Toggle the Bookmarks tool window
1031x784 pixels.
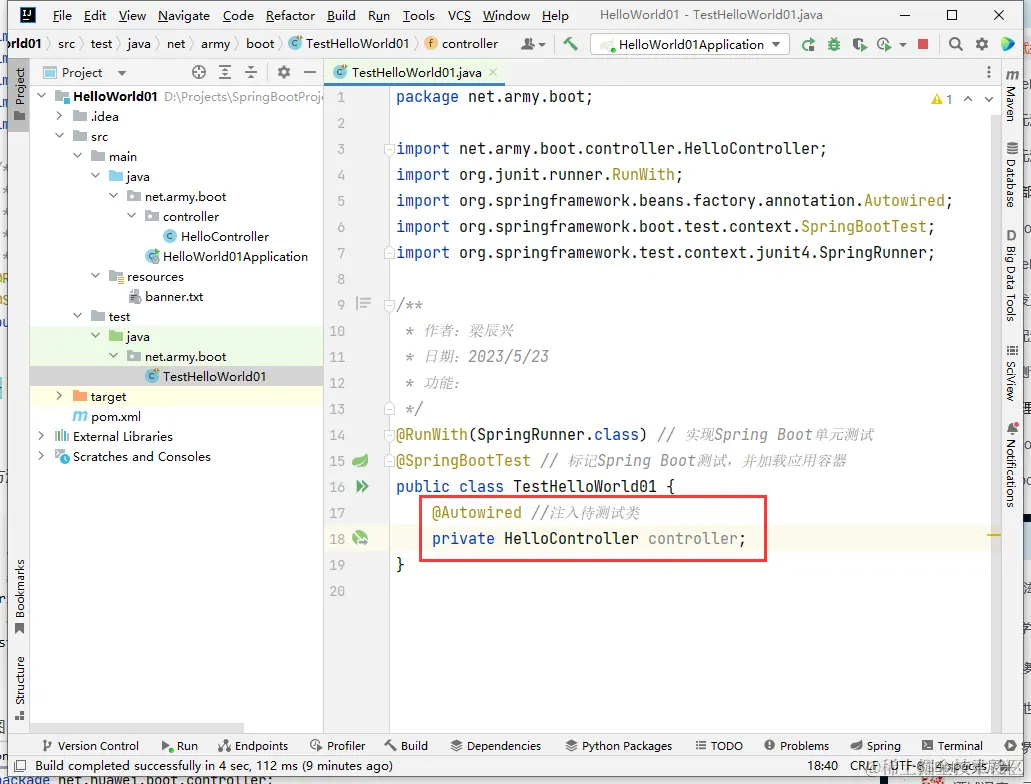click(19, 595)
